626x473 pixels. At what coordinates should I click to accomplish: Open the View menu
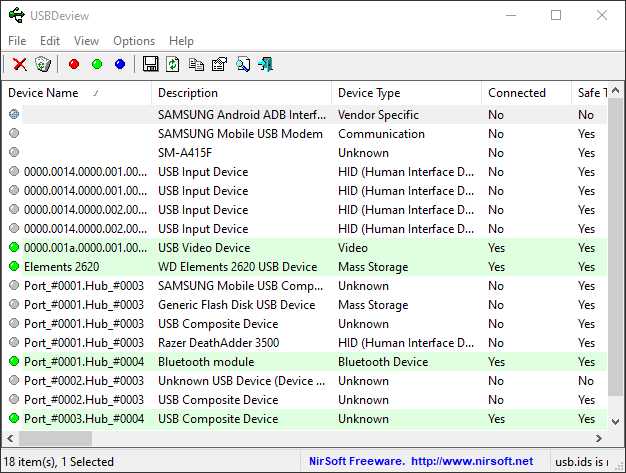[x=86, y=41]
